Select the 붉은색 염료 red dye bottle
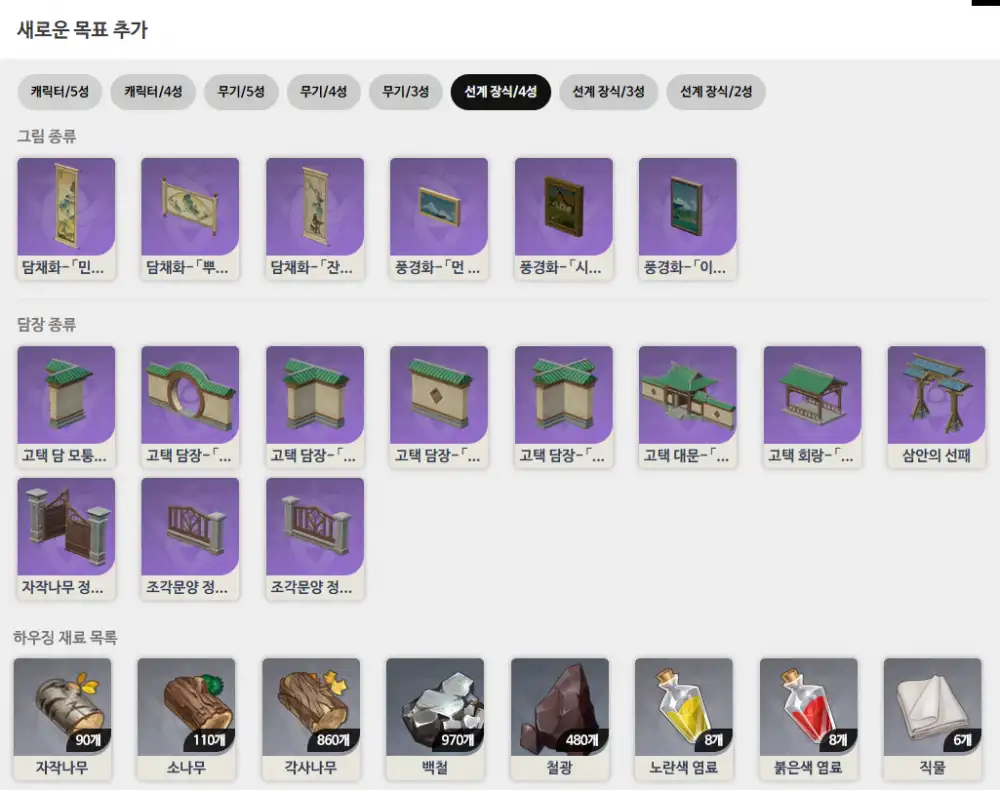1000x790 pixels. [808, 718]
